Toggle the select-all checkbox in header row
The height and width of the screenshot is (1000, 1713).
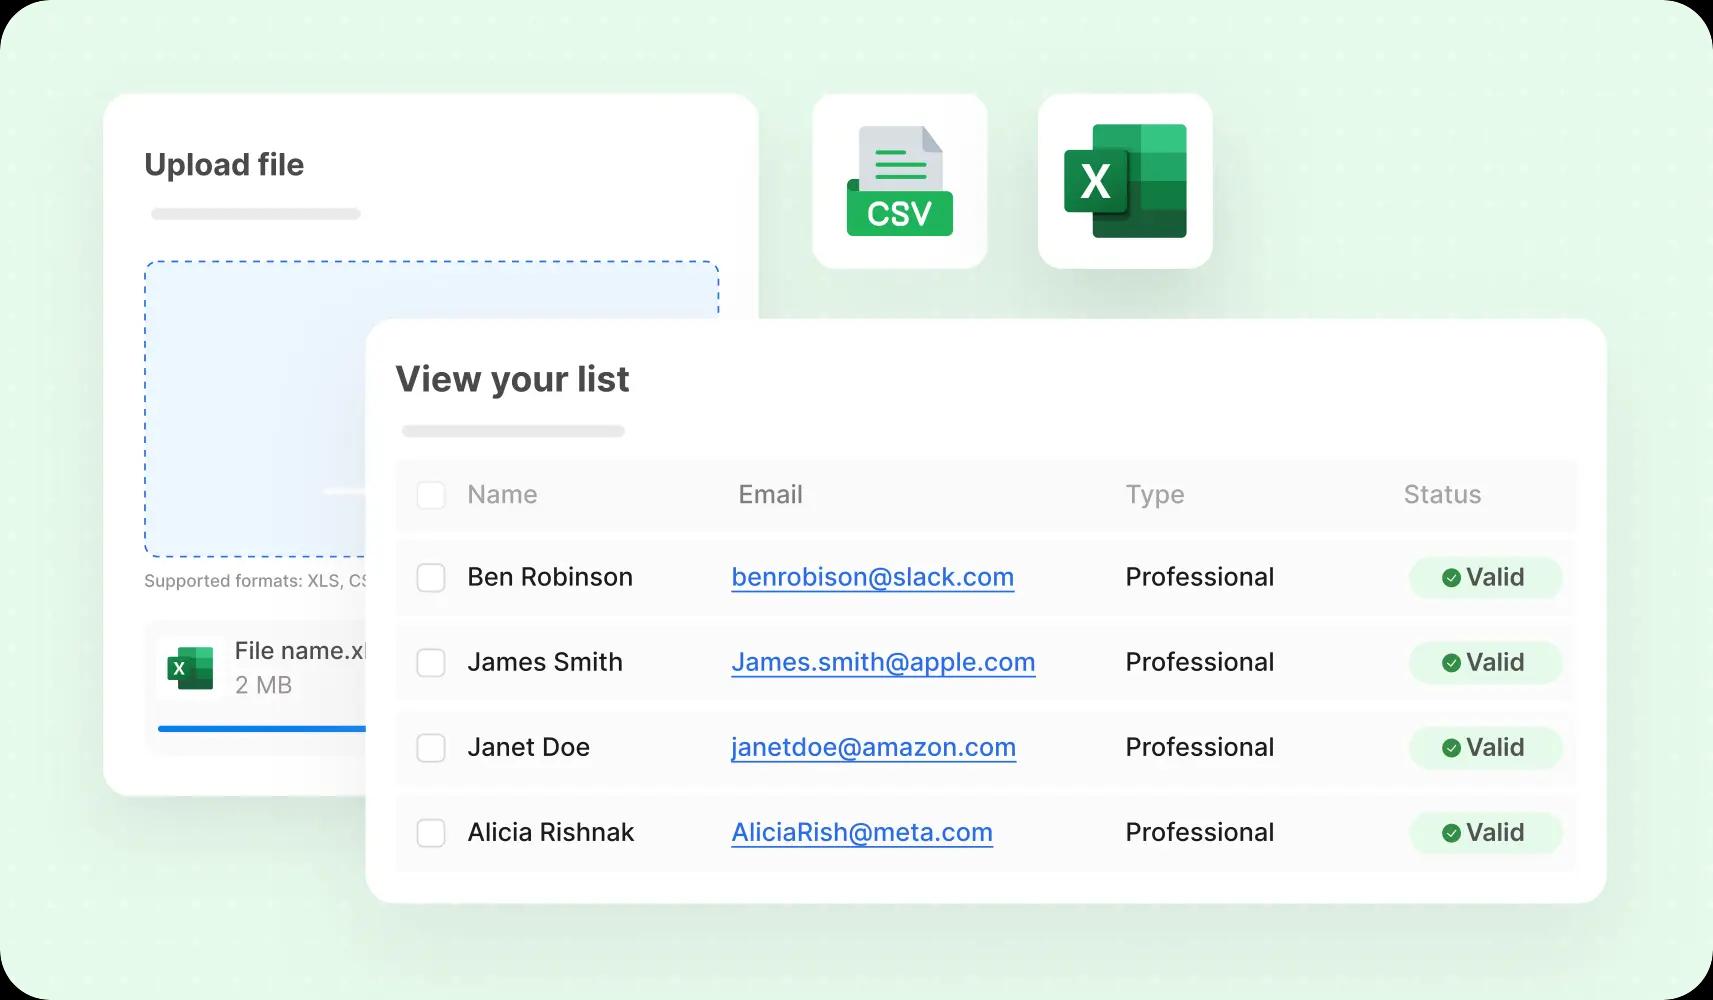point(431,495)
